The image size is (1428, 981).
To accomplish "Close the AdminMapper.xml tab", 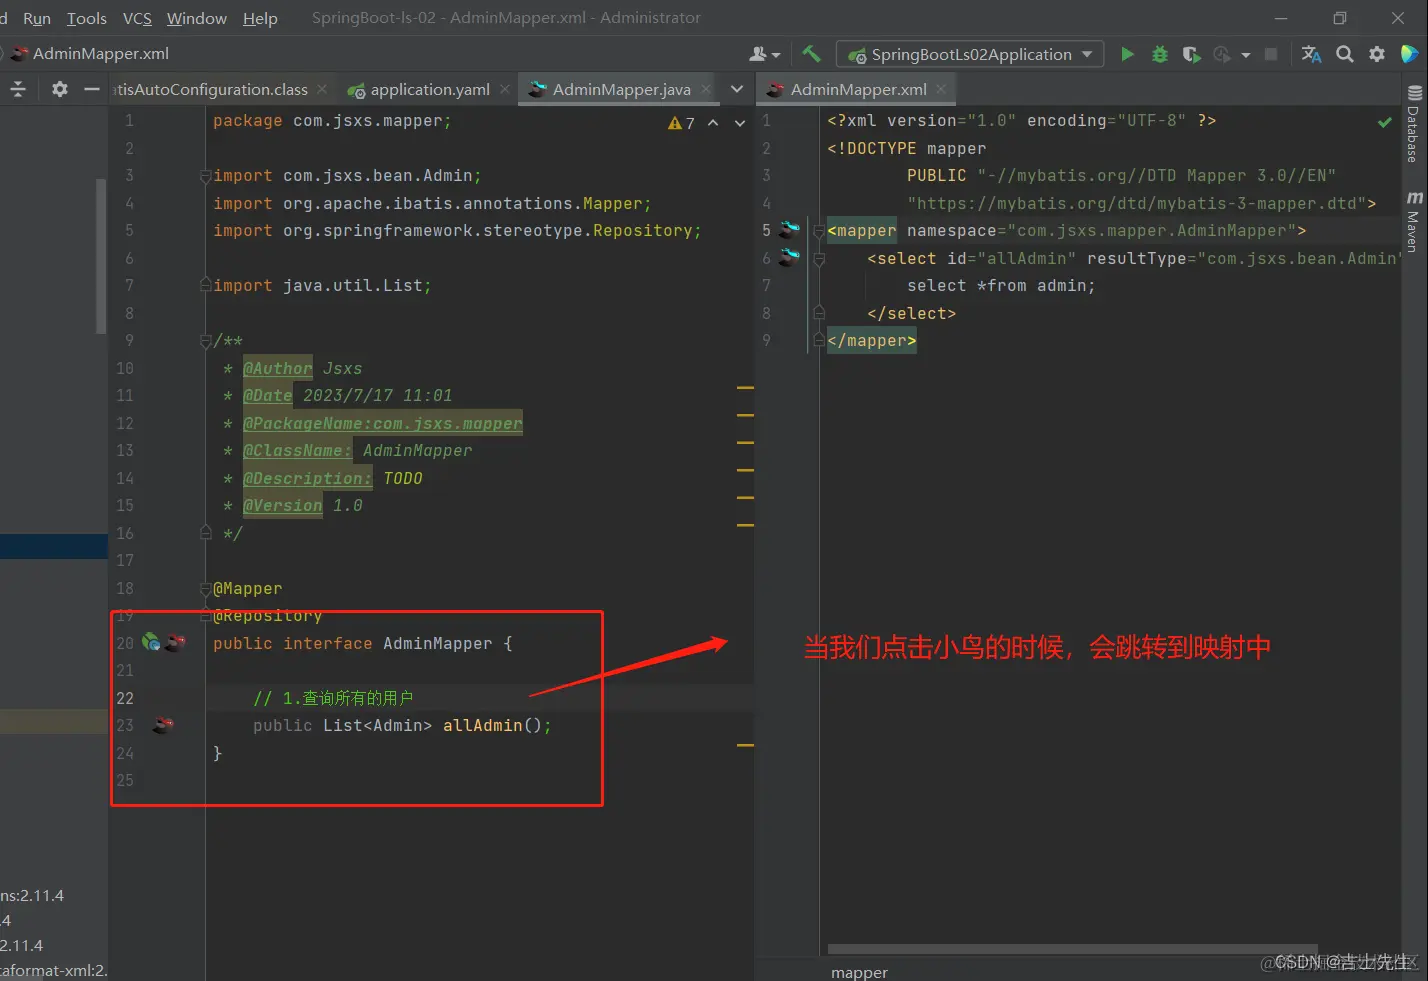I will [x=941, y=89].
